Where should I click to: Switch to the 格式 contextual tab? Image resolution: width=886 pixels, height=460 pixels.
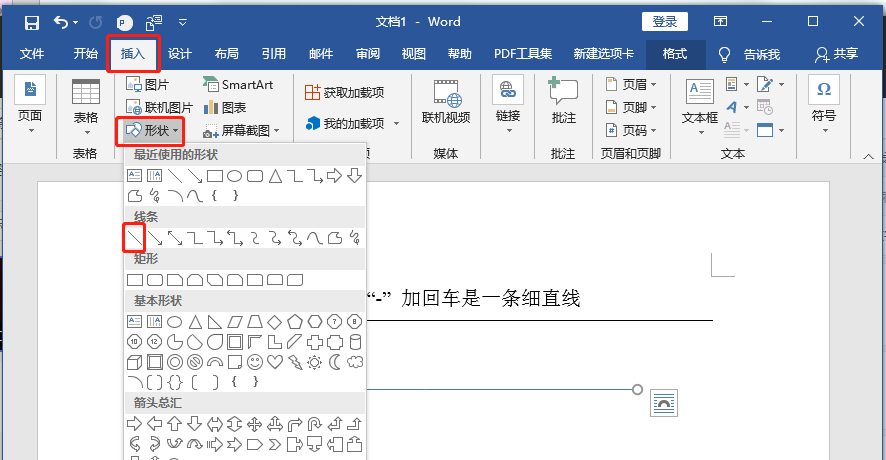(675, 54)
